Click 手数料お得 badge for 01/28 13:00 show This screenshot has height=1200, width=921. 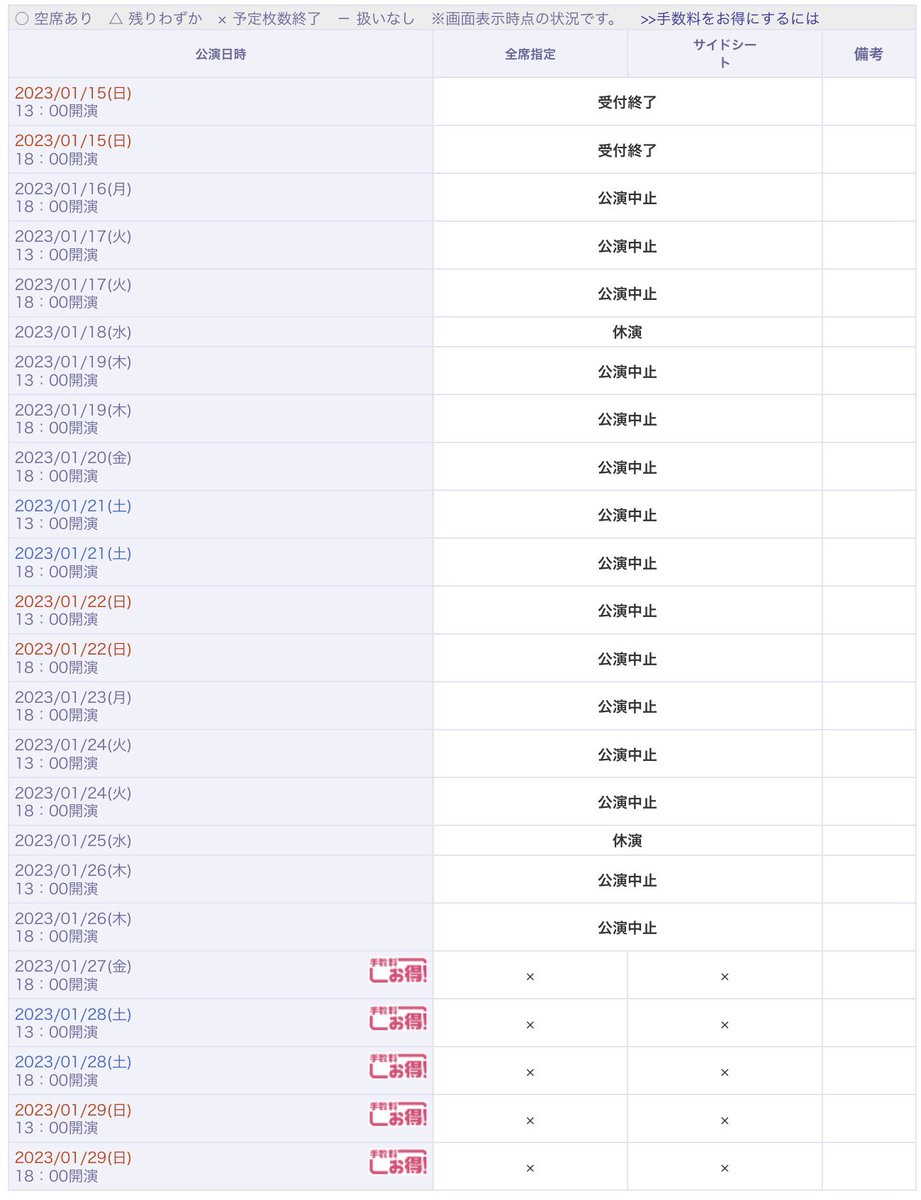pos(398,1018)
